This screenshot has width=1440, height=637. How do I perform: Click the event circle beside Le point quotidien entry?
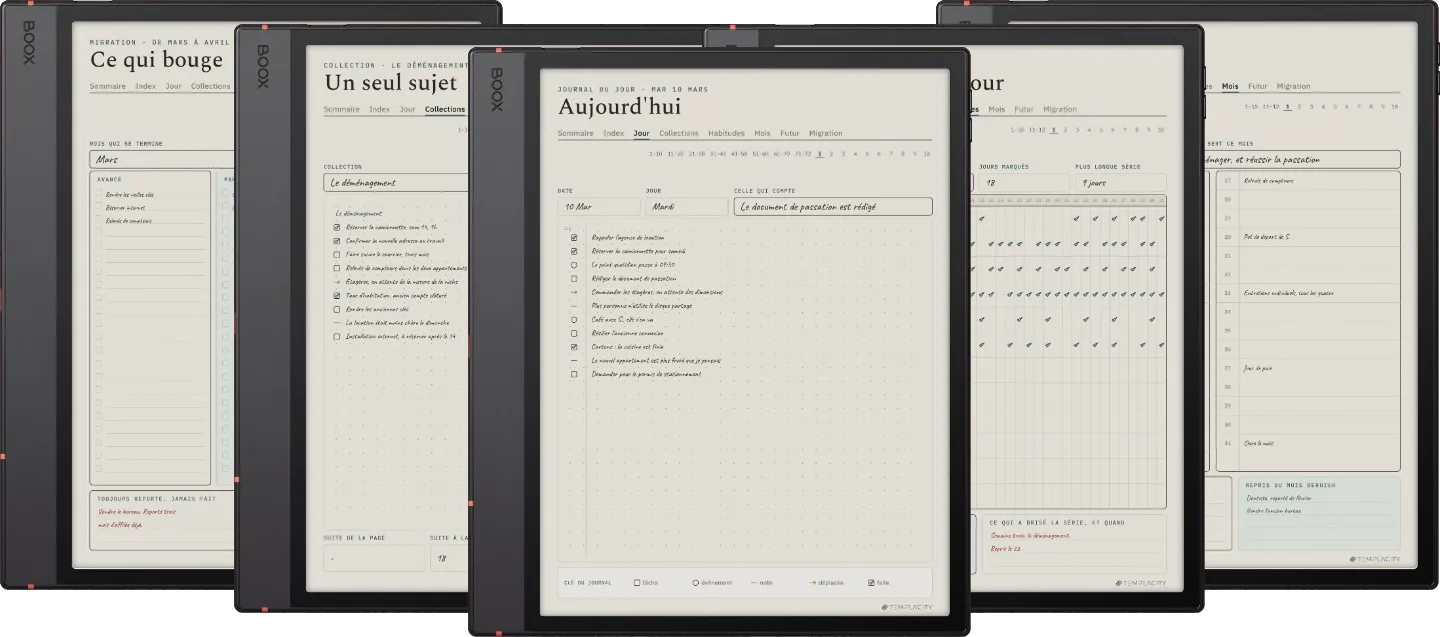pyautogui.click(x=574, y=265)
